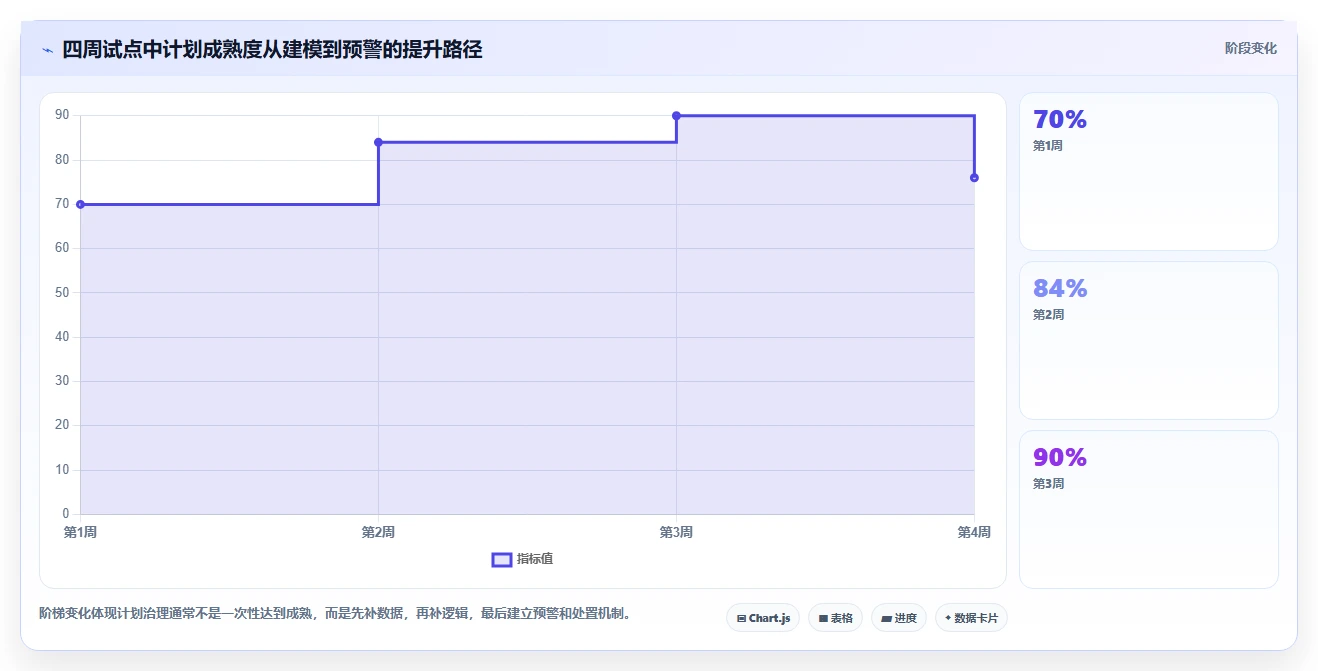Toggle the 指标值 legend item
1318x671 pixels.
click(x=523, y=559)
